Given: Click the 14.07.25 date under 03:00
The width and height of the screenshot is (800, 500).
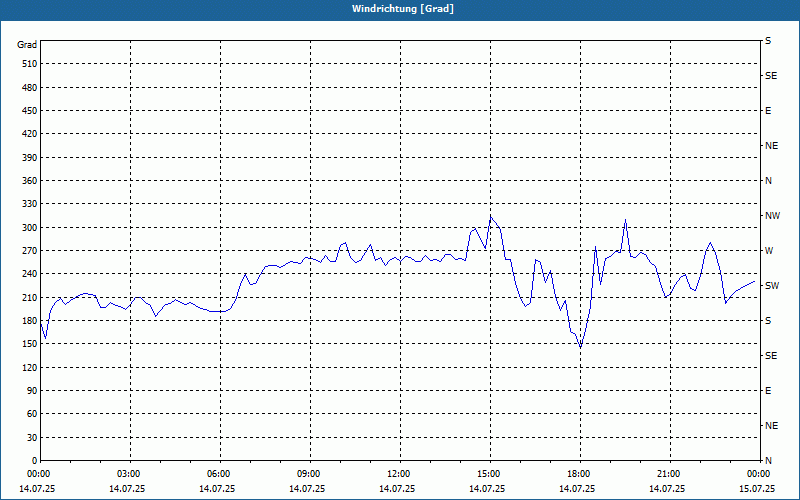Looking at the screenshot, I should point(127,488).
